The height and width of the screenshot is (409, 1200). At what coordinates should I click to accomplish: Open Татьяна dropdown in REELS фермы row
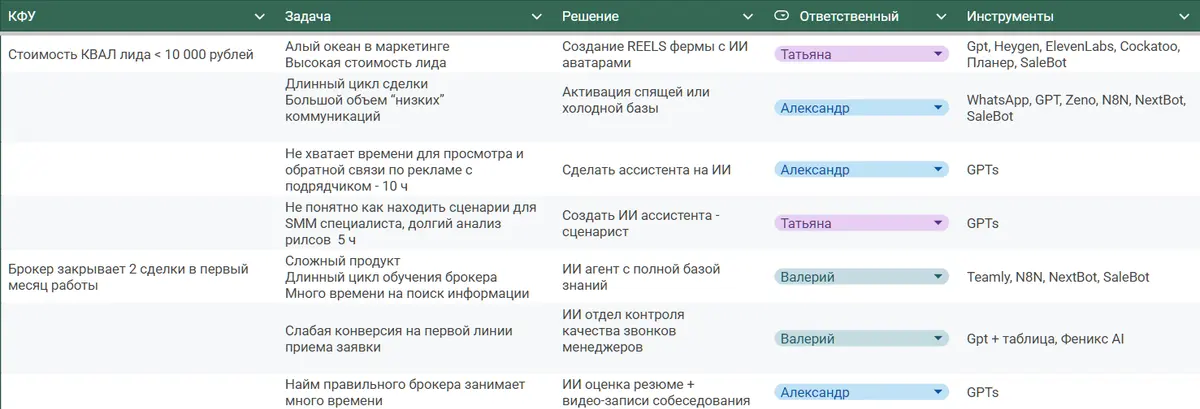(x=937, y=54)
